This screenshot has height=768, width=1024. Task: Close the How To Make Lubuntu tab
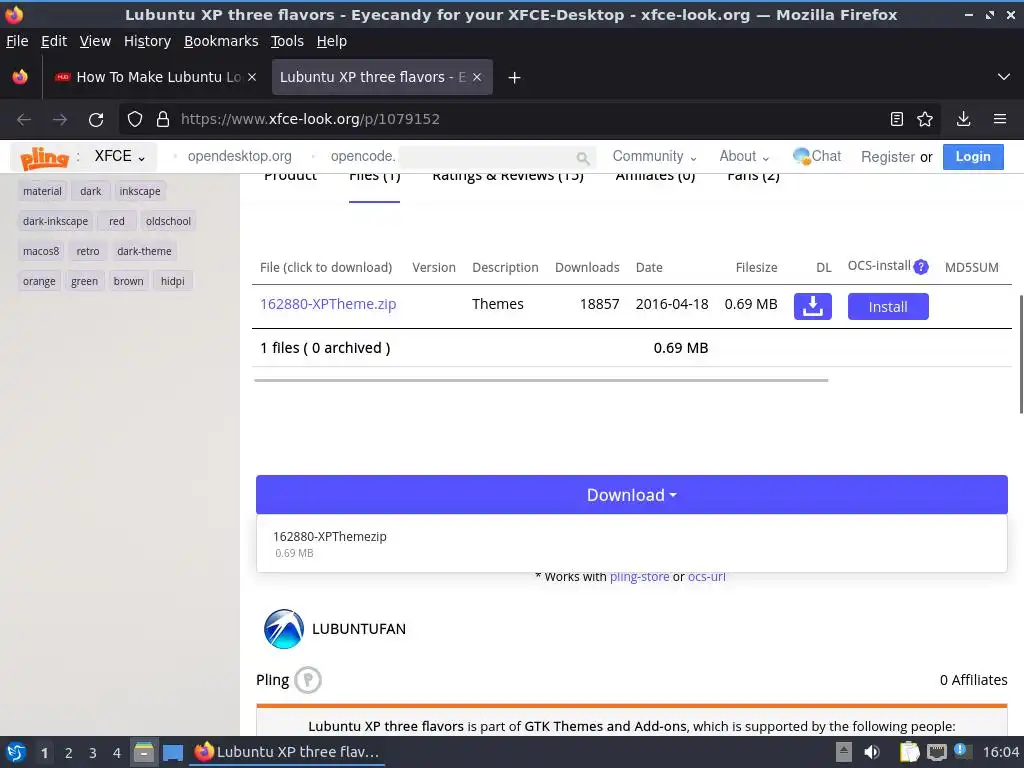(252, 77)
